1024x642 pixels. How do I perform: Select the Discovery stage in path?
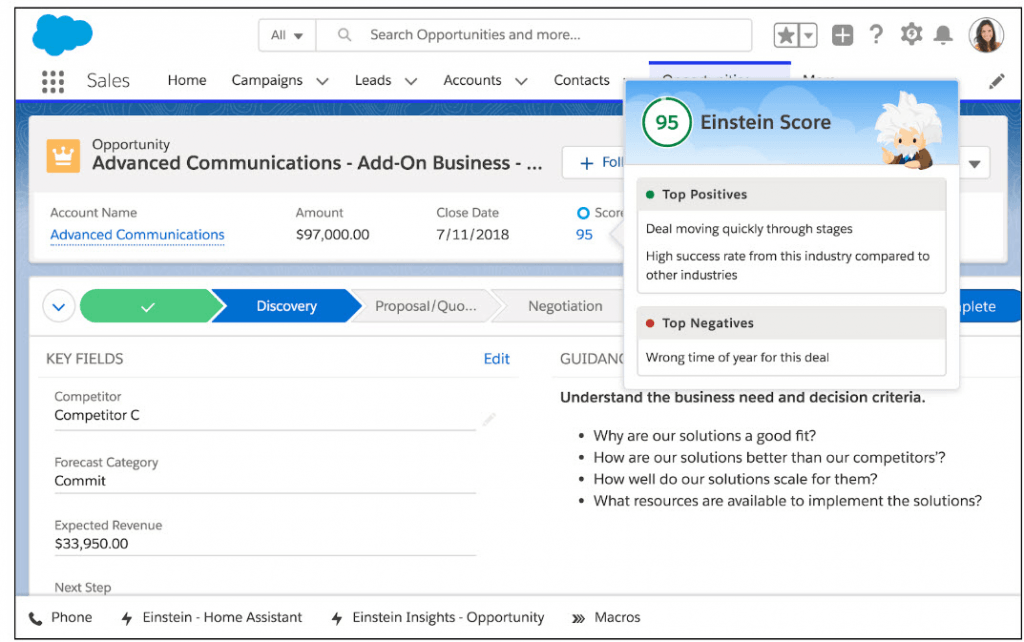pos(286,306)
